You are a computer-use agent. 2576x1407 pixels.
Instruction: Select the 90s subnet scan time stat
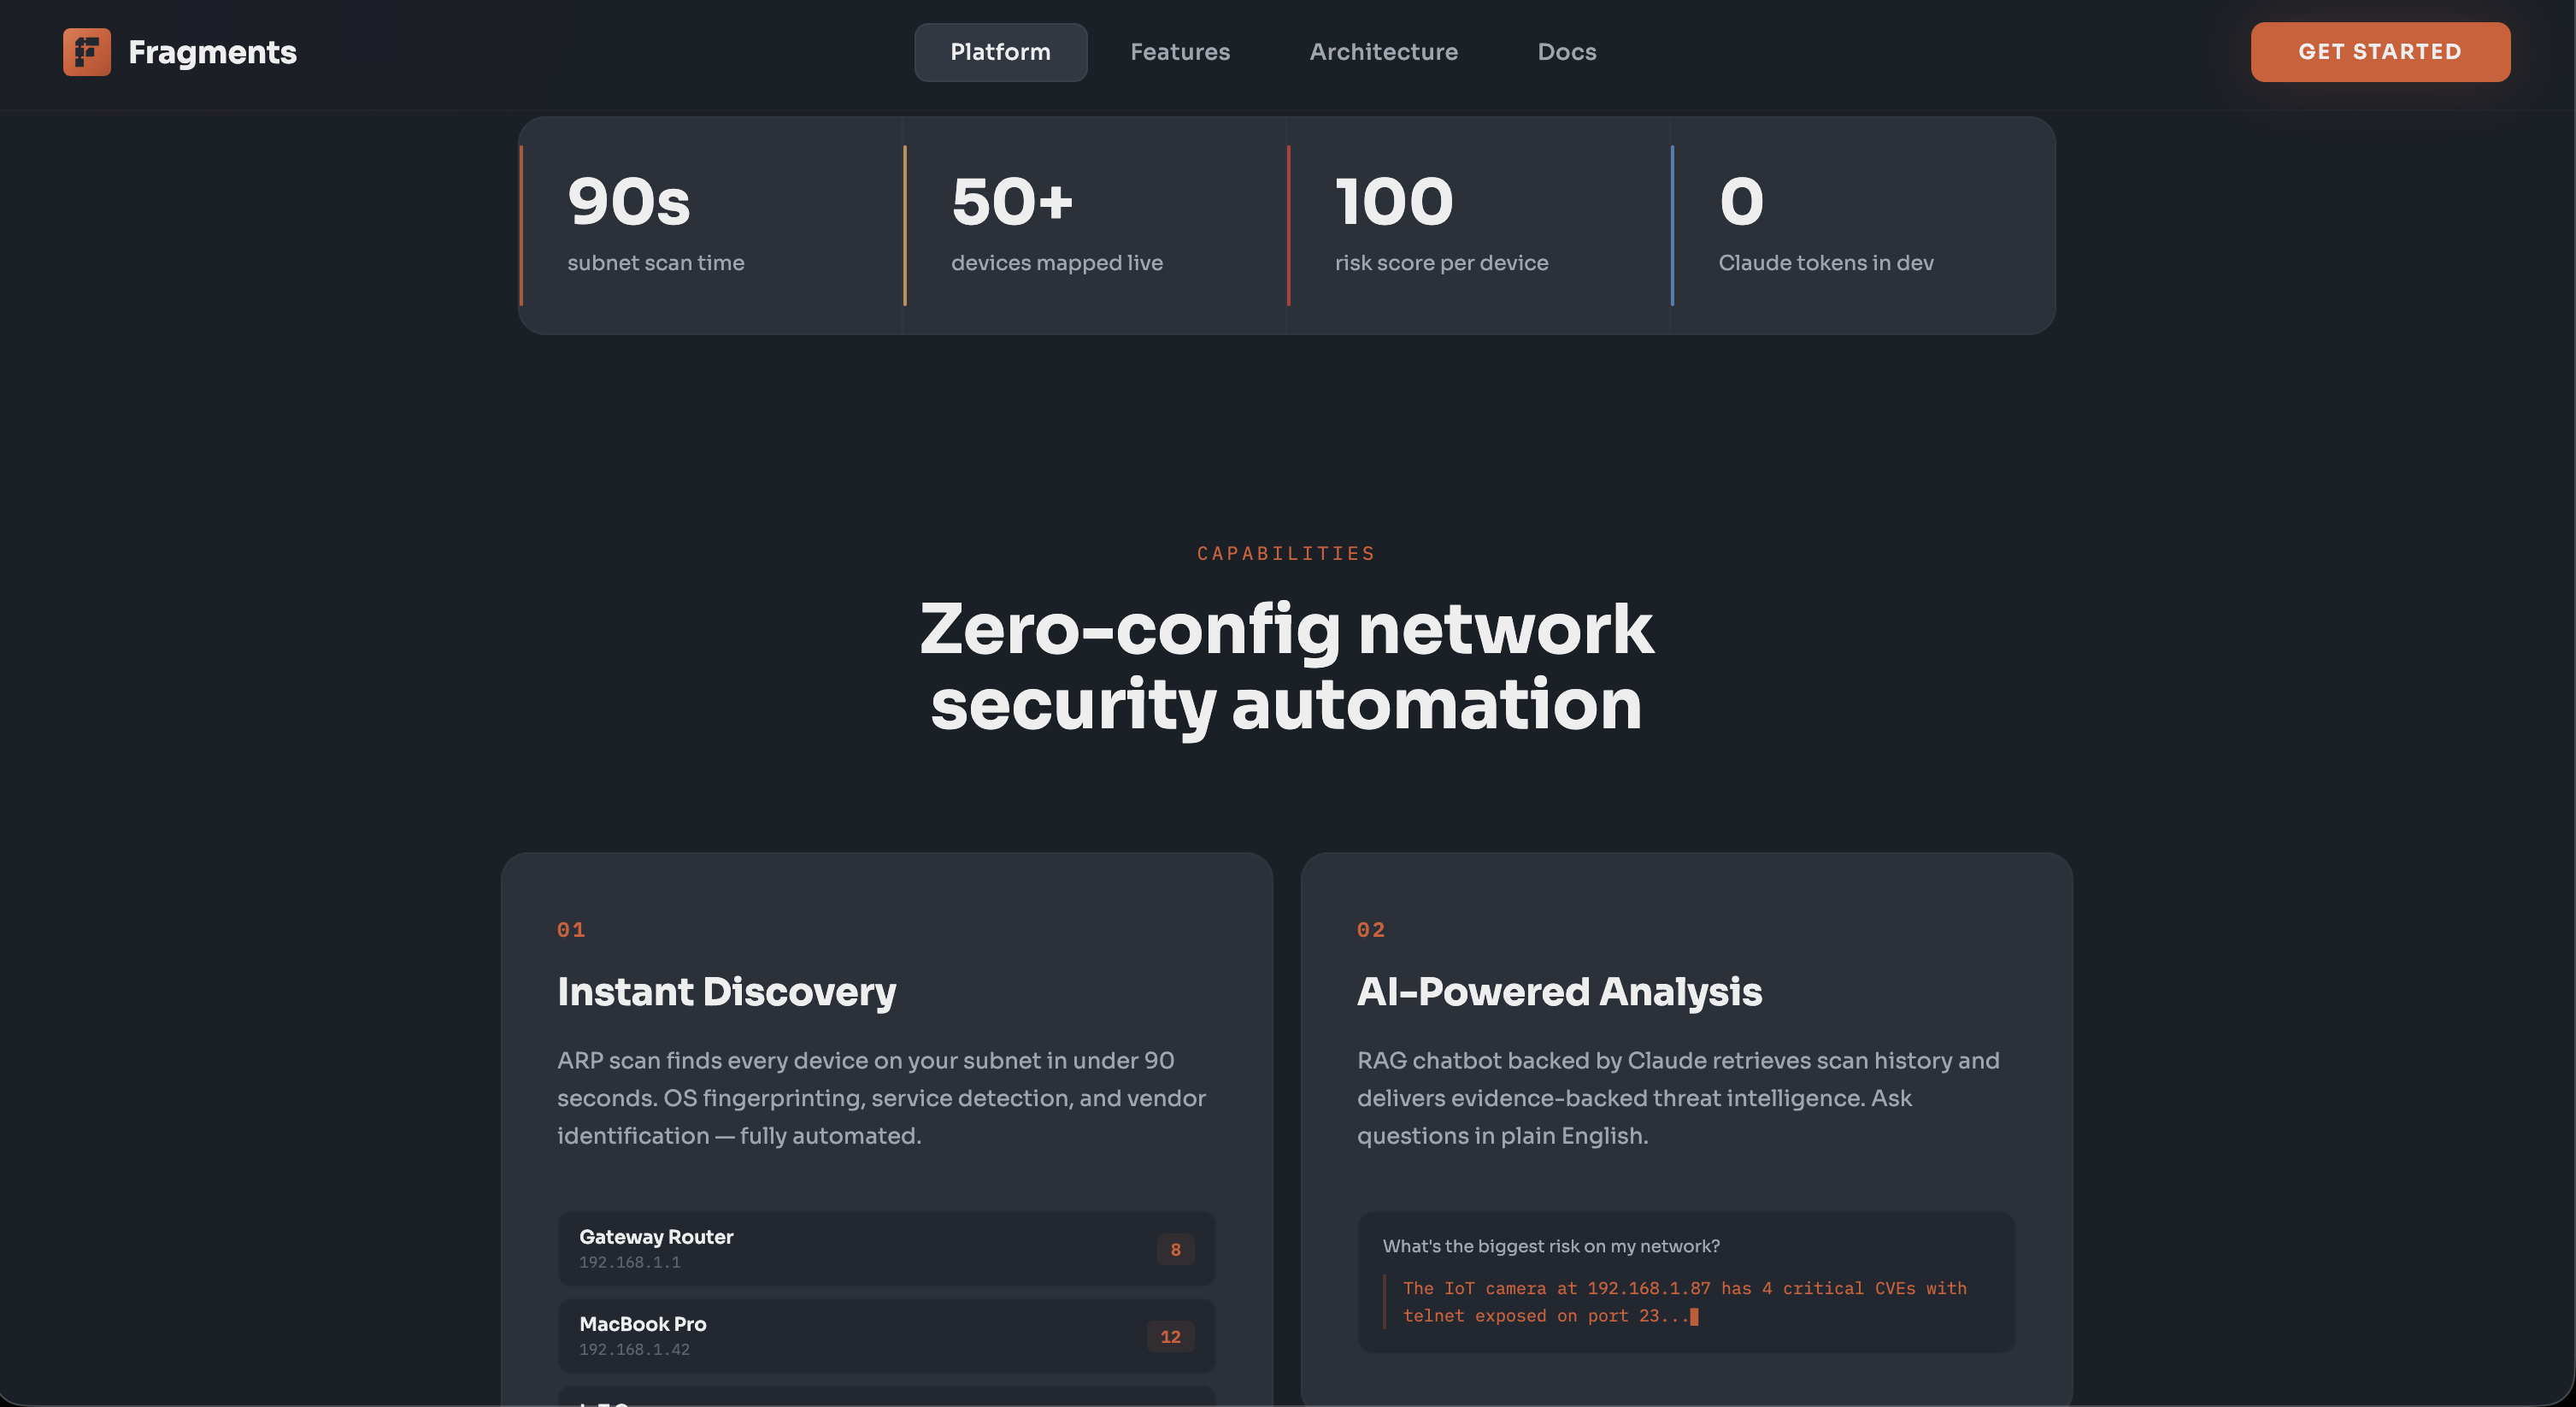710,225
